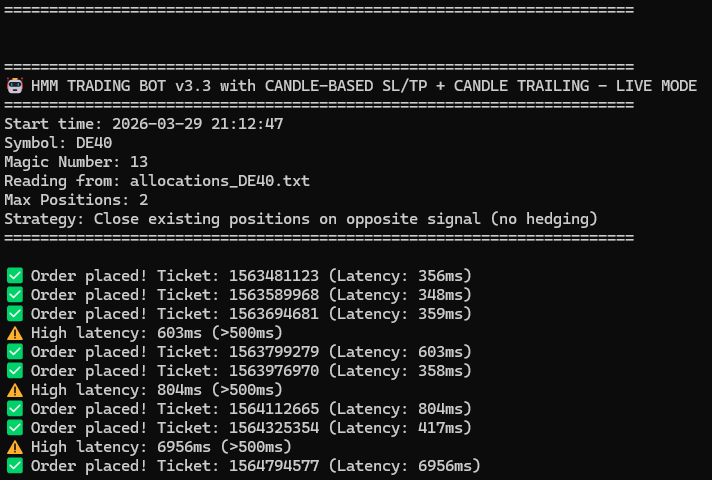Click the green check beside ticket 1563481123
Viewport: 712px width, 480px height.
click(x=15, y=276)
